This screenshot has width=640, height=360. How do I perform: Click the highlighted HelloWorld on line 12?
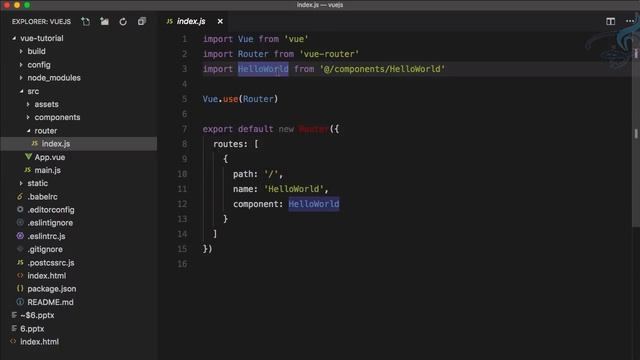pos(314,204)
